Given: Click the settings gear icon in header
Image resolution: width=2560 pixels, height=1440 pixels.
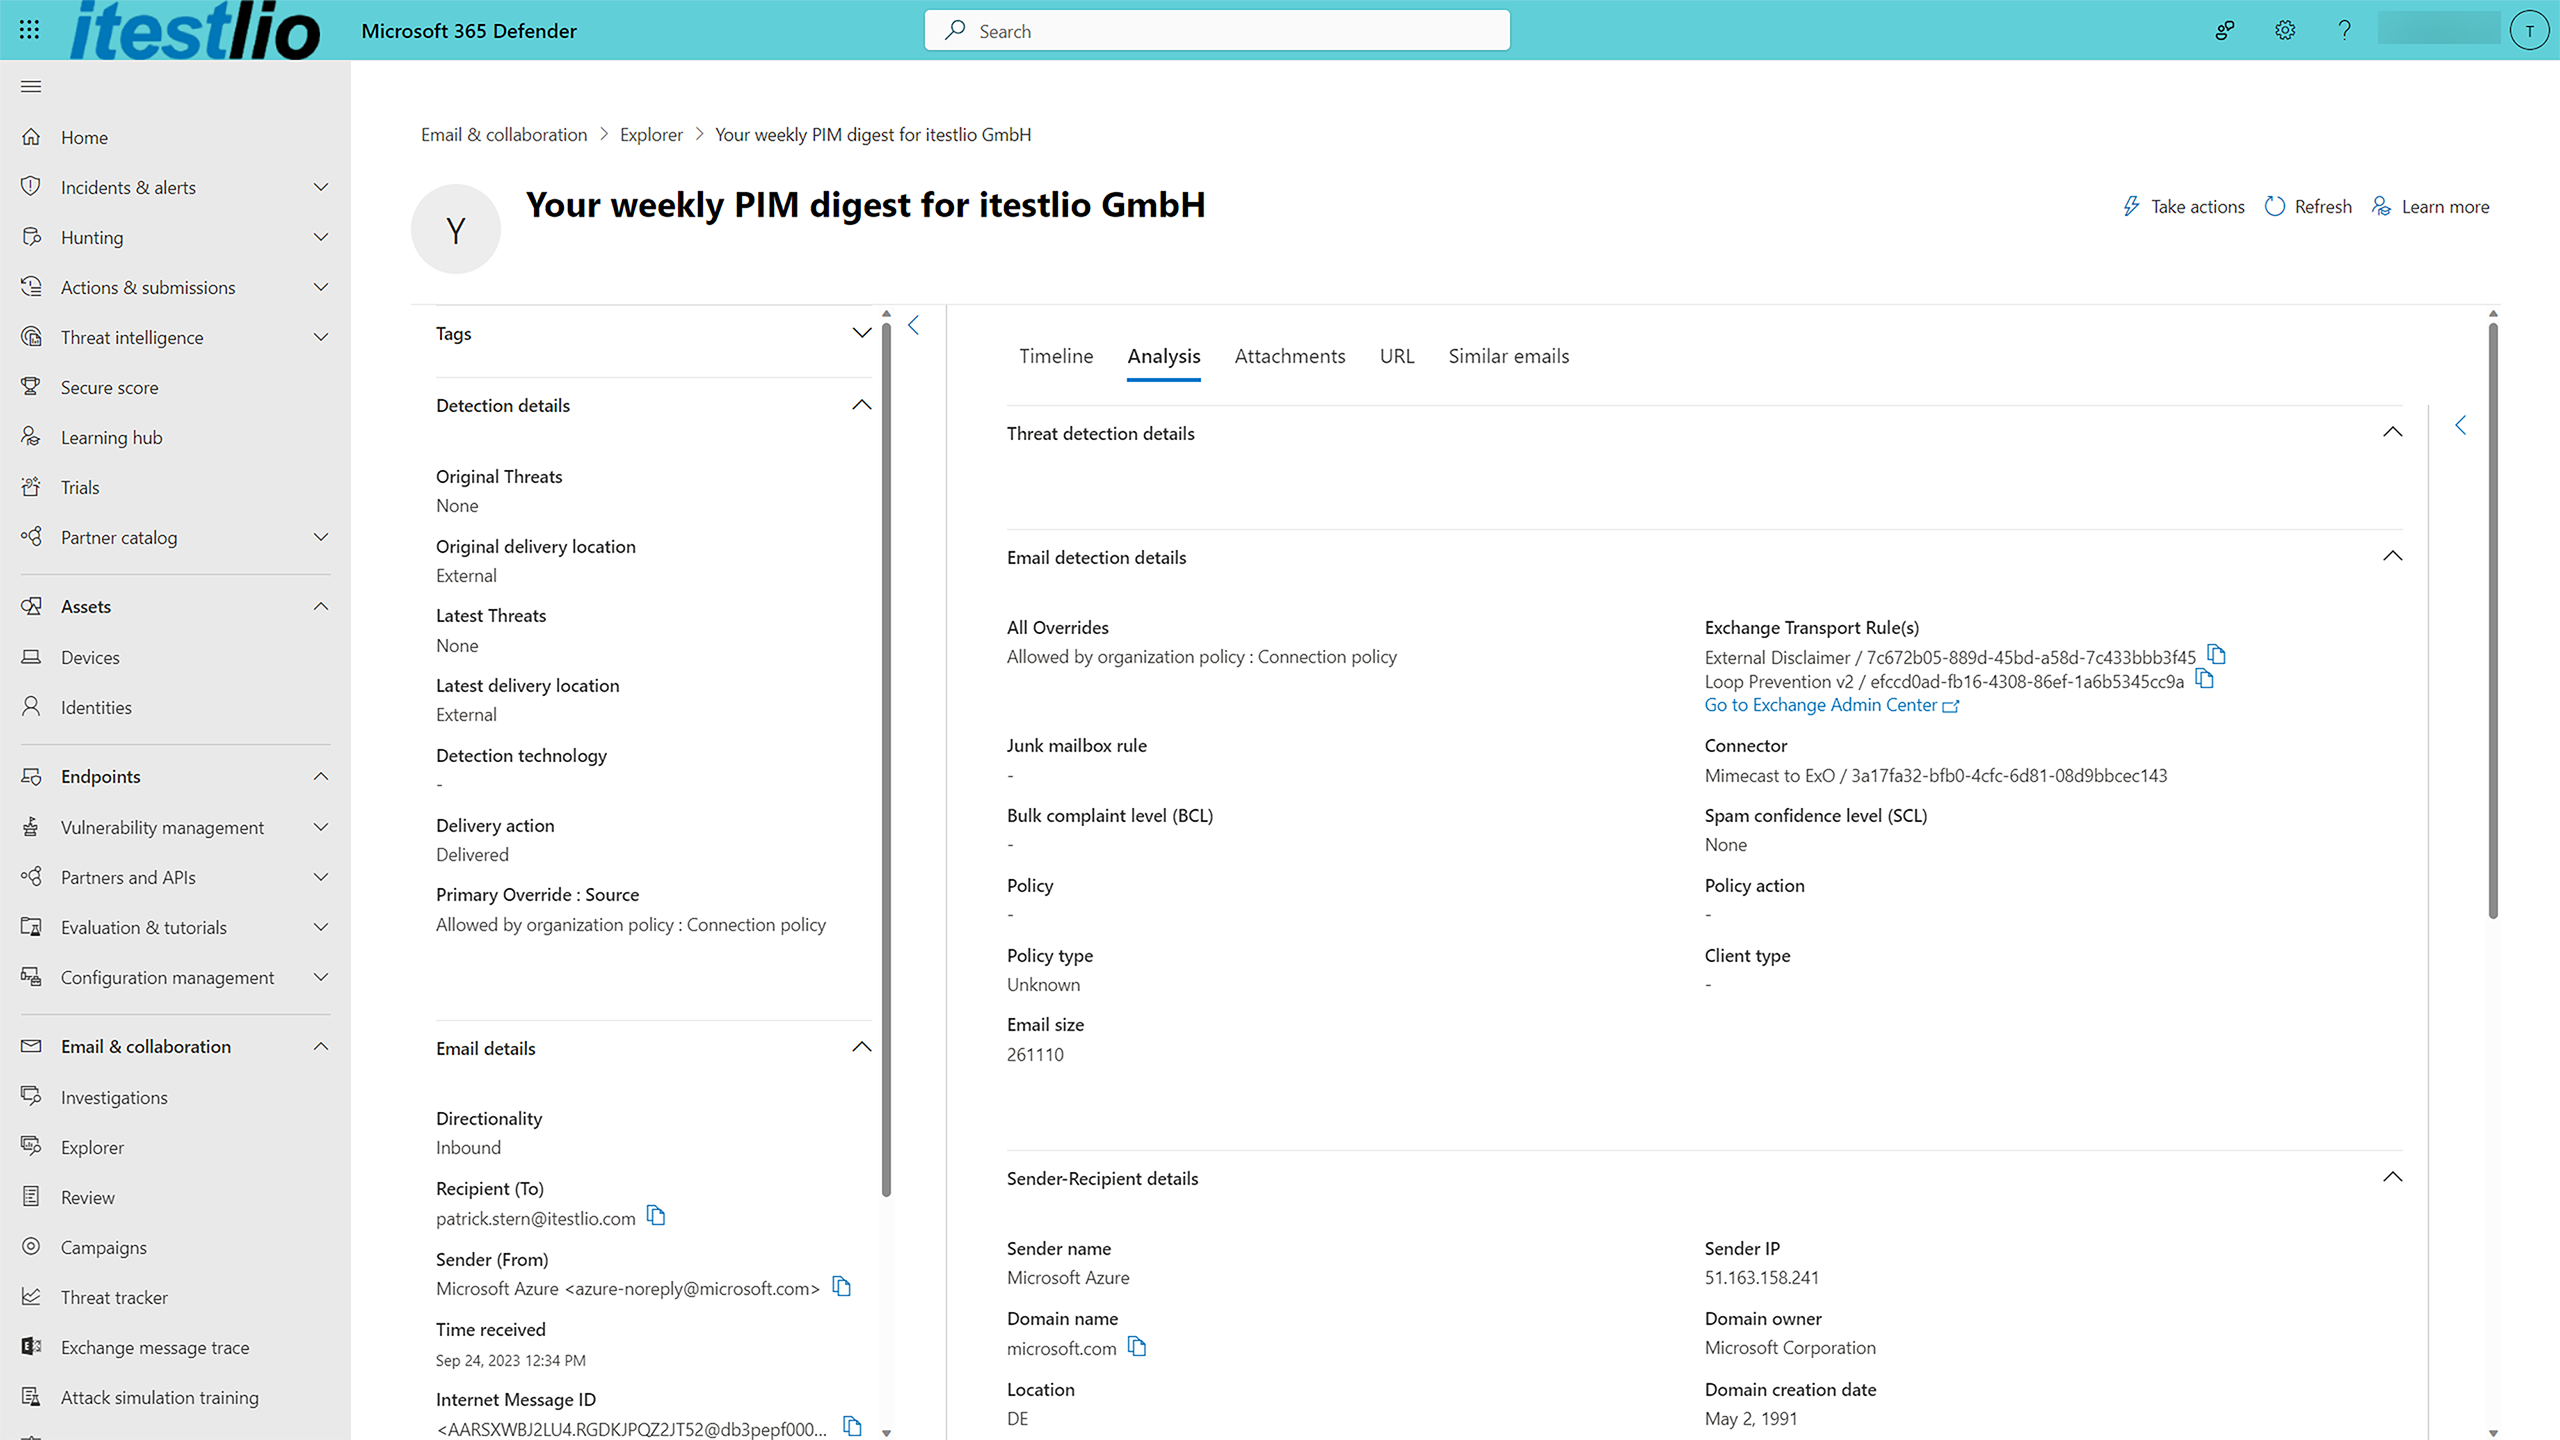Looking at the screenshot, I should click(x=2285, y=30).
